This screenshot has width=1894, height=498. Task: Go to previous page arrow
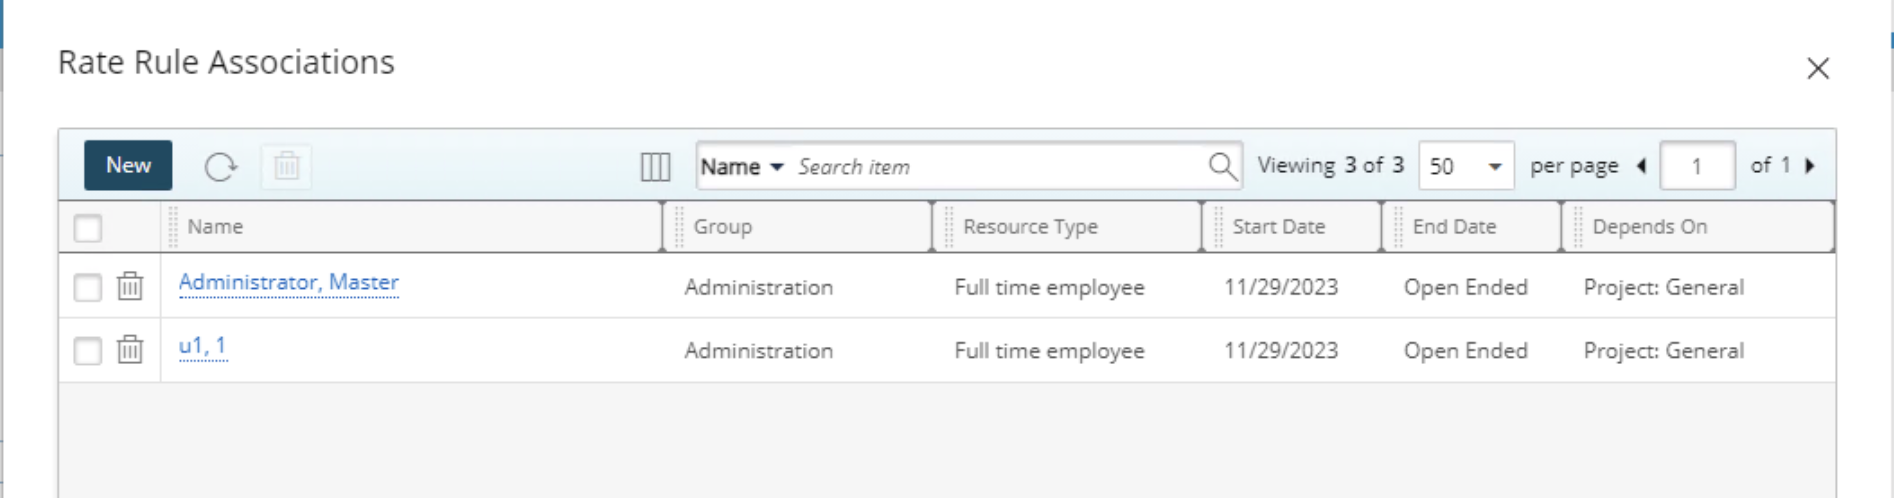(1641, 166)
